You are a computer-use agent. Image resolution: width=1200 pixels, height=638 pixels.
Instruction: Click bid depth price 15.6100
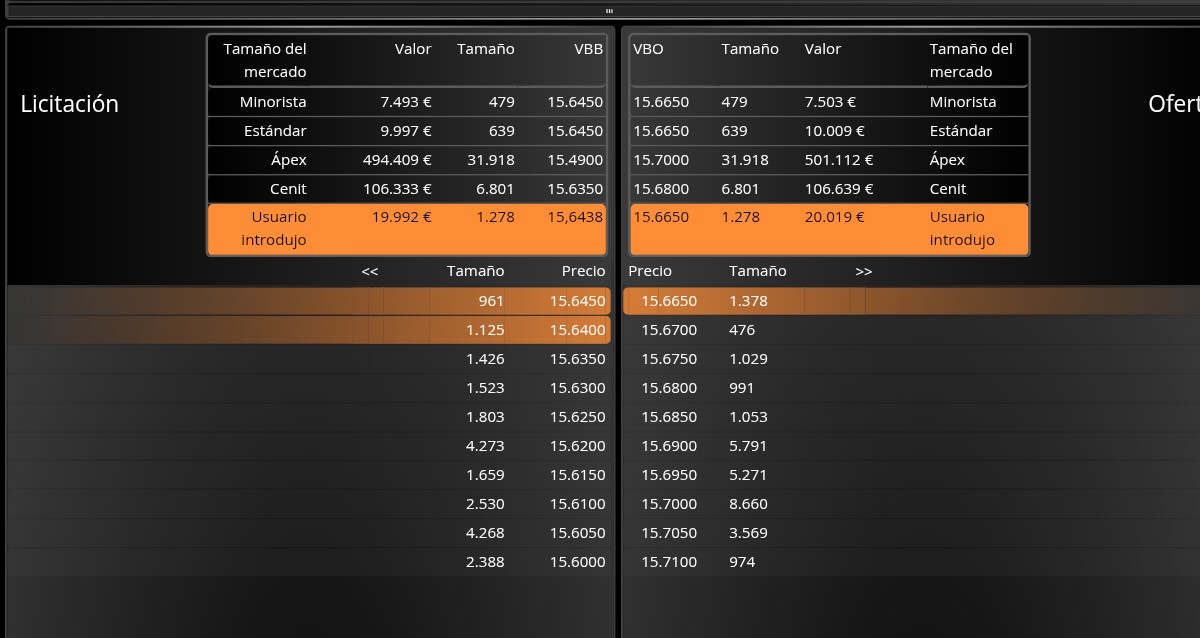(577, 504)
